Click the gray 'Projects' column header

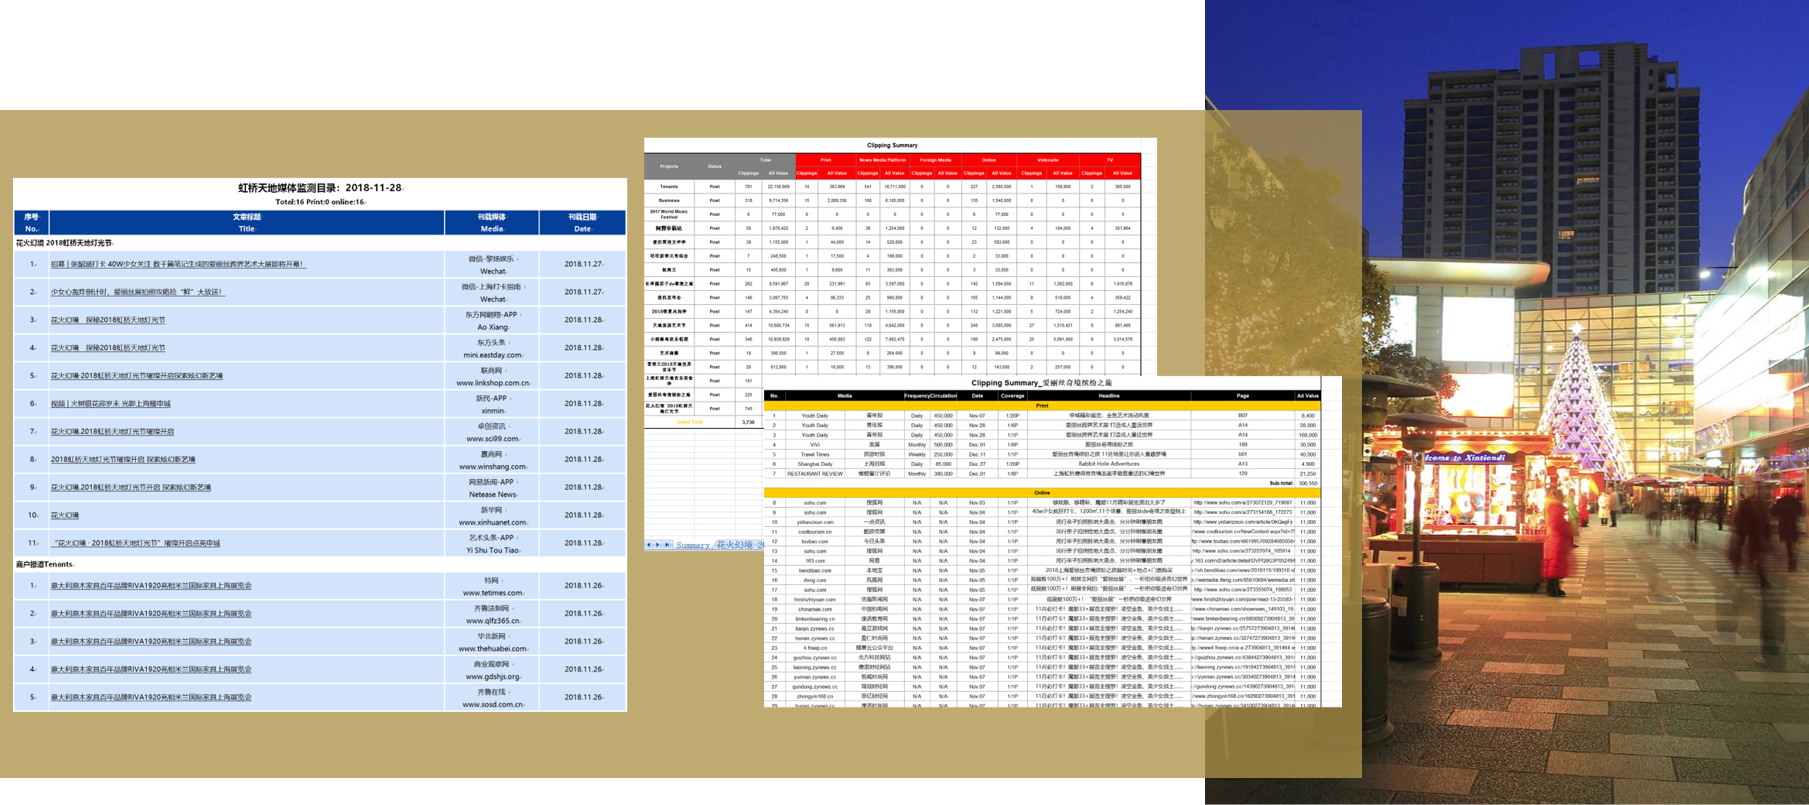coord(669,166)
